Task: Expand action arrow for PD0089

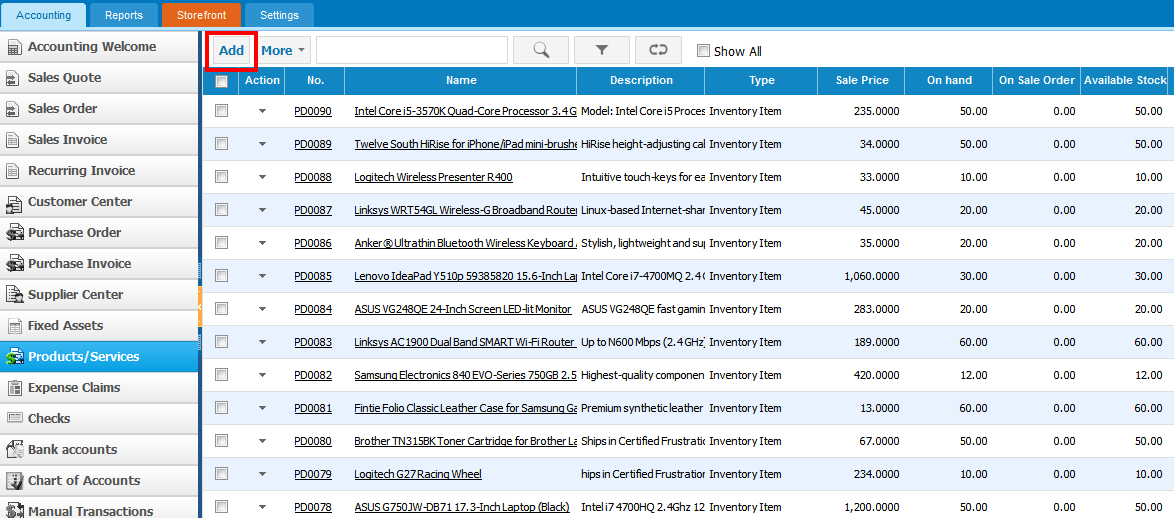Action: 262,144
